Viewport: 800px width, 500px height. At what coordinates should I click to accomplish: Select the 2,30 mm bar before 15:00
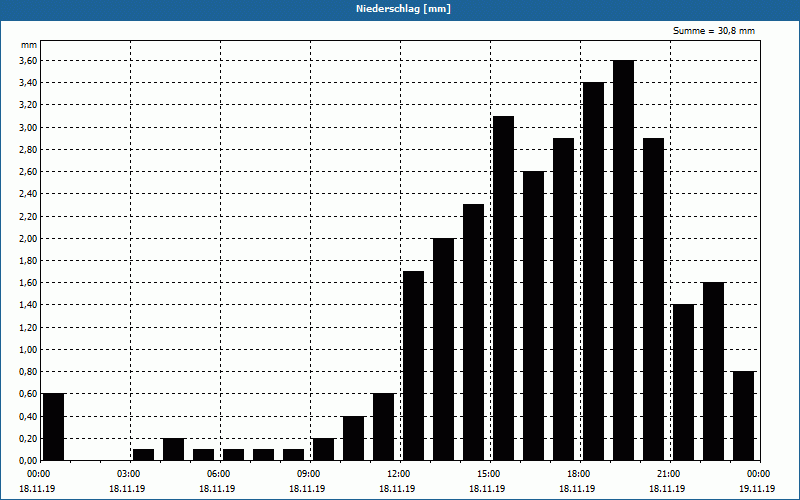coord(473,332)
